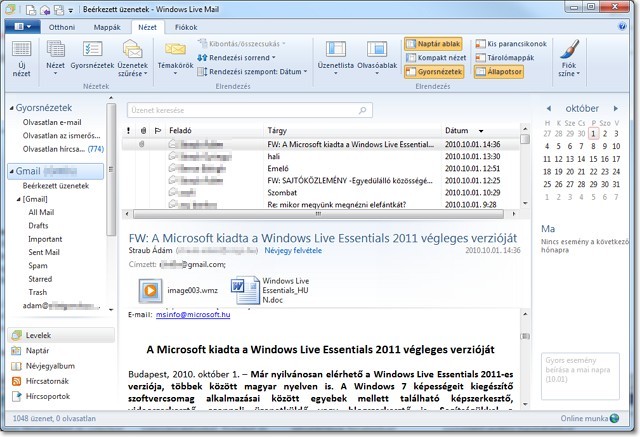Open Hírcsatornák feeds section
This screenshot has width=640, height=437.
point(40,381)
